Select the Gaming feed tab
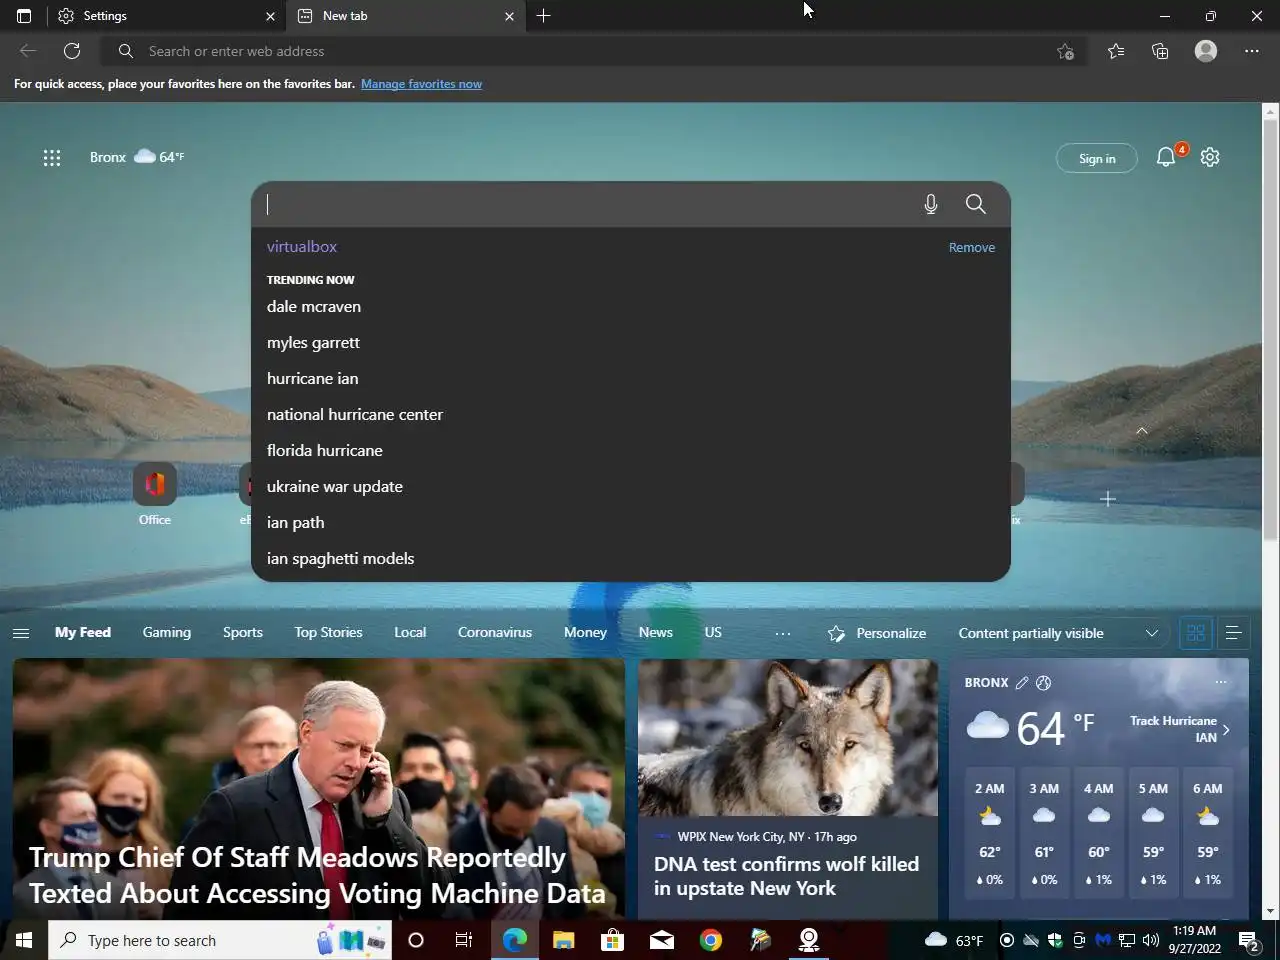The height and width of the screenshot is (960, 1280). tap(167, 632)
